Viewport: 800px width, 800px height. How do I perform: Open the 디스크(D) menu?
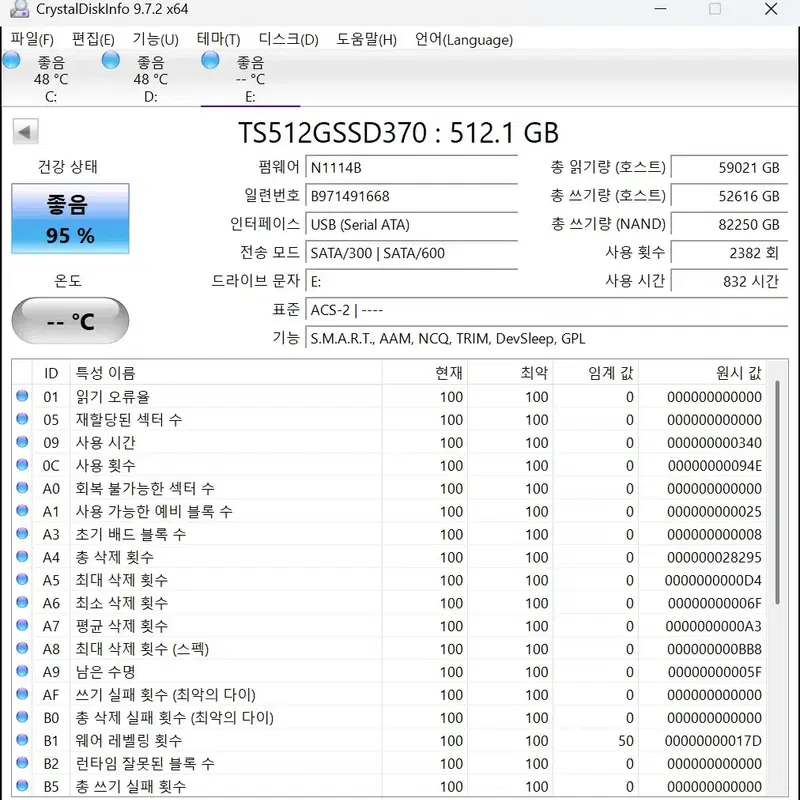tap(288, 39)
